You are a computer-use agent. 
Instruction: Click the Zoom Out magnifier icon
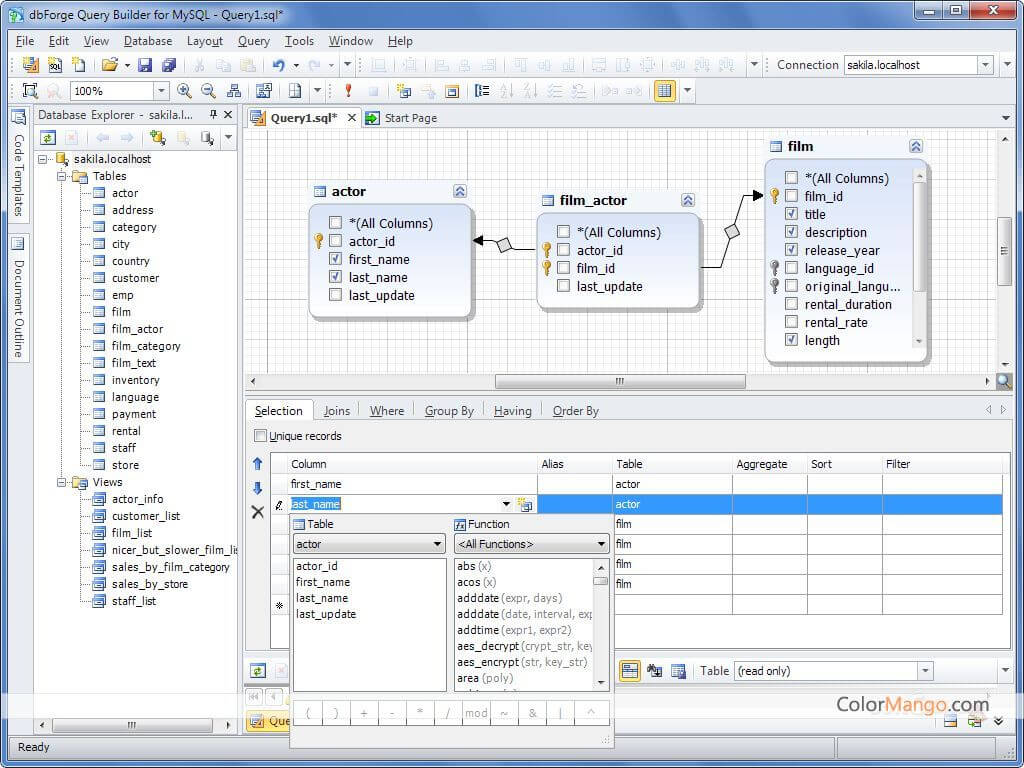tap(208, 91)
